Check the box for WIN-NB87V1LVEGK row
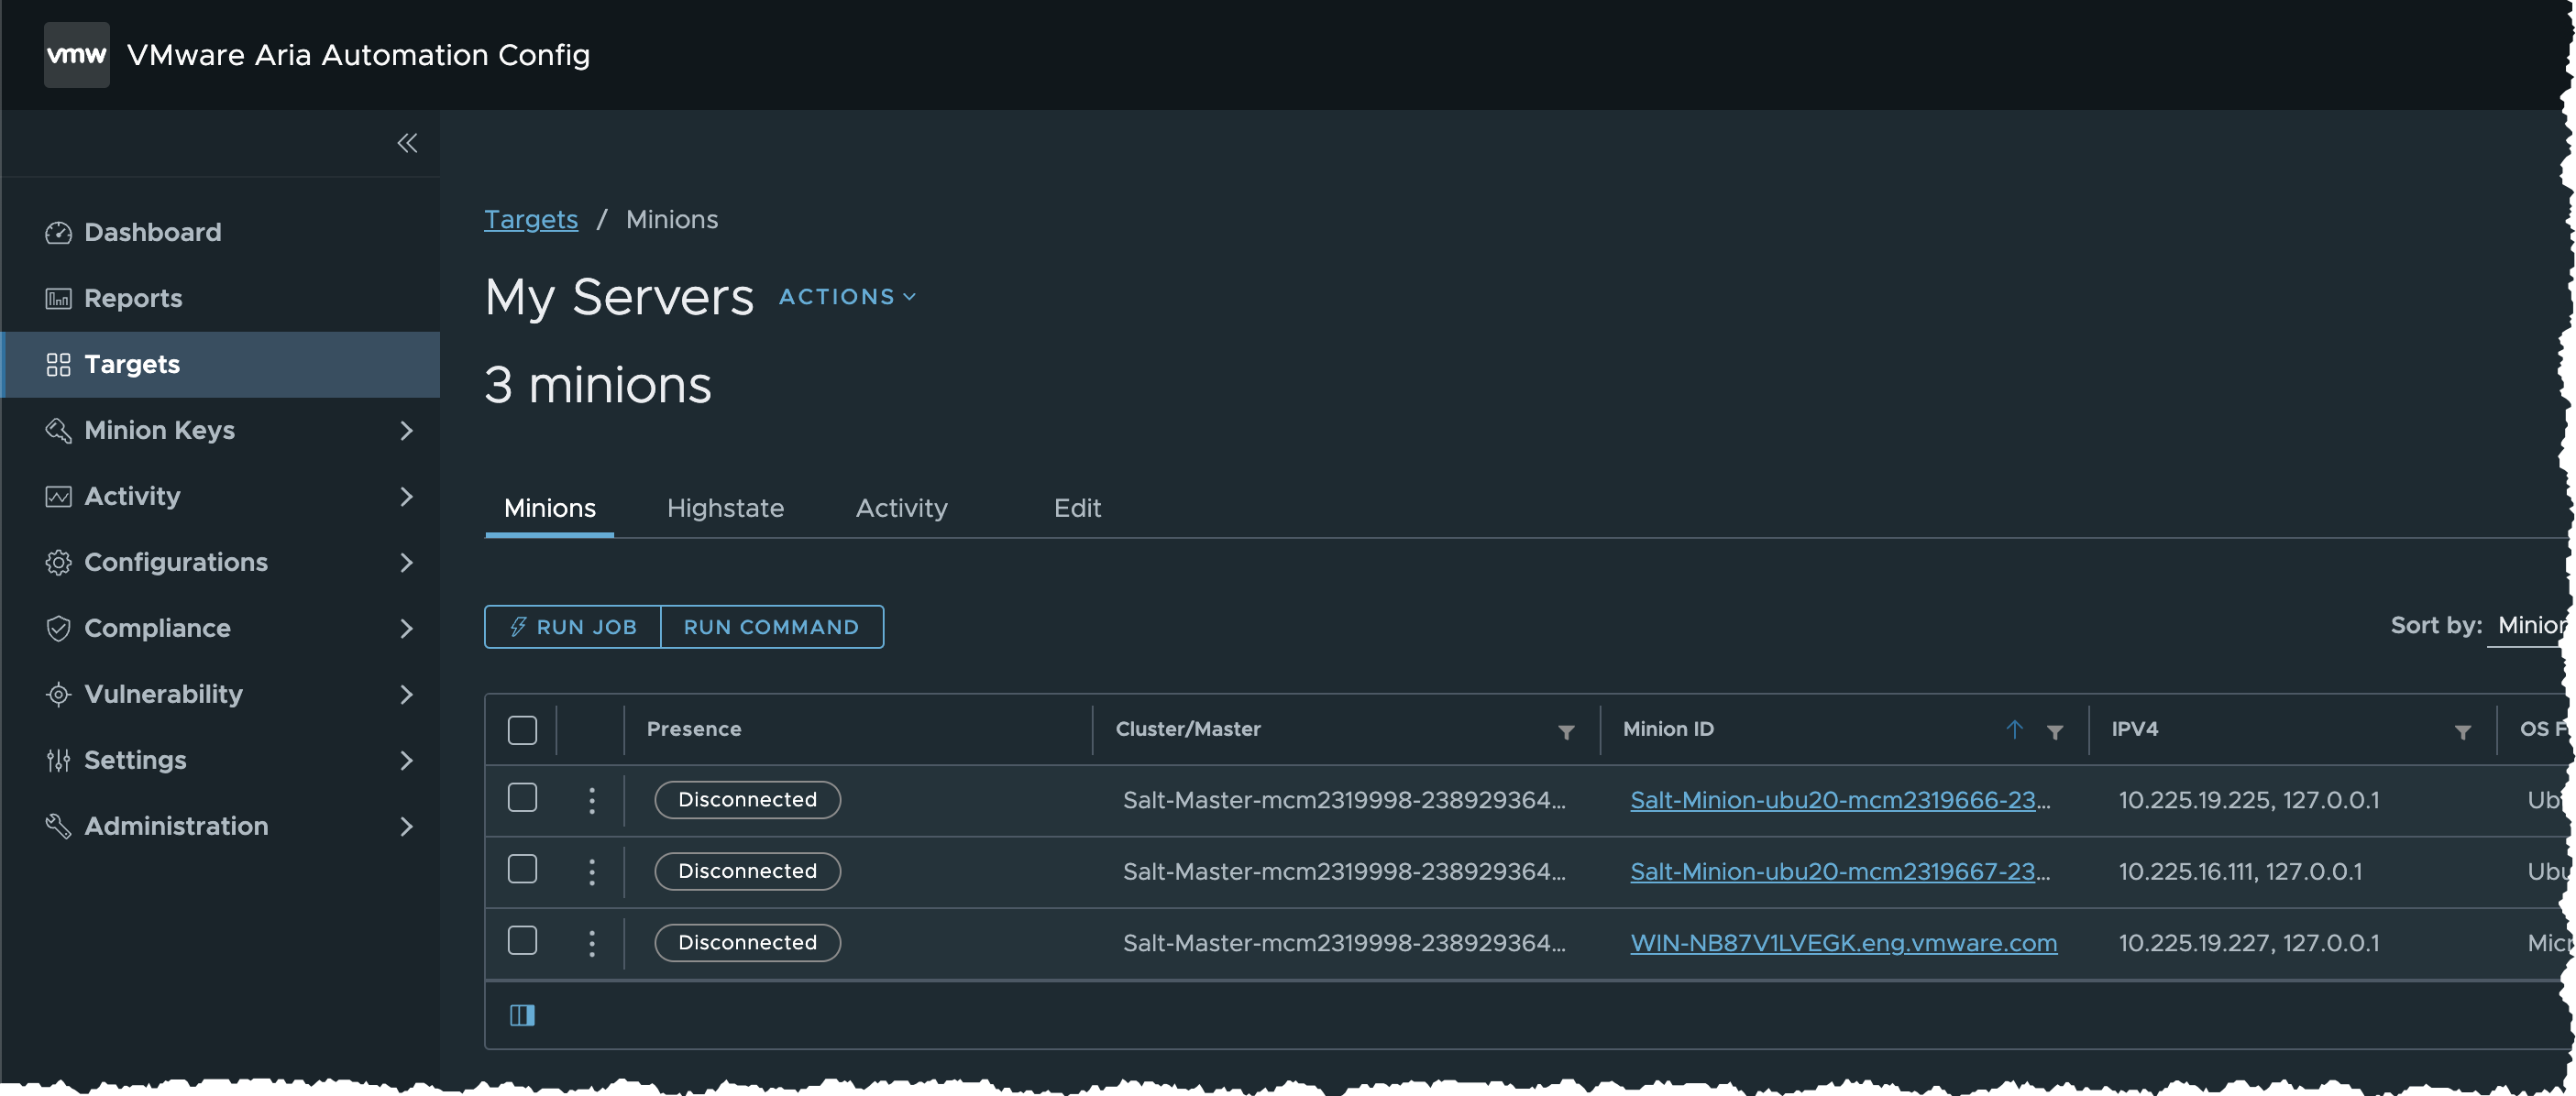This screenshot has width=2576, height=1096. [522, 941]
